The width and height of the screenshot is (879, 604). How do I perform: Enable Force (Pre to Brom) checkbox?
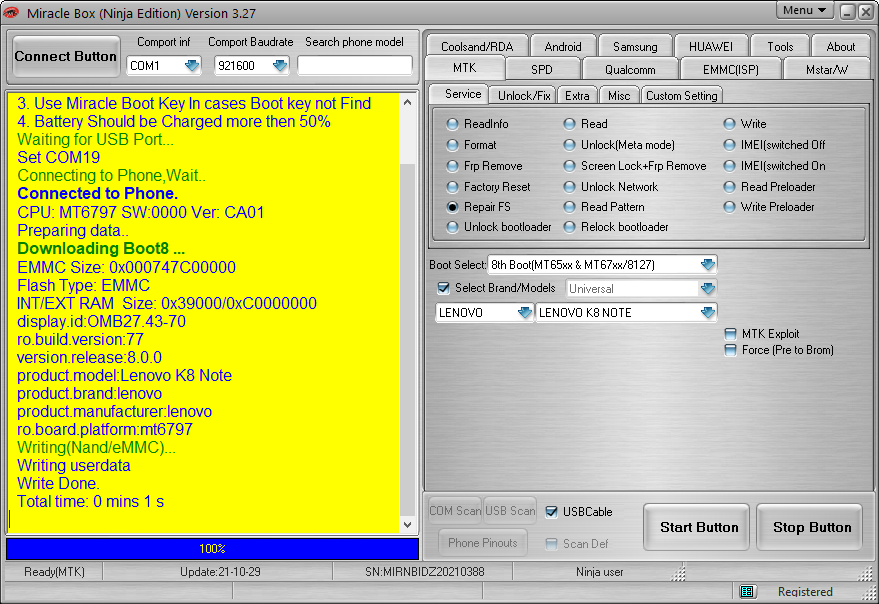730,350
